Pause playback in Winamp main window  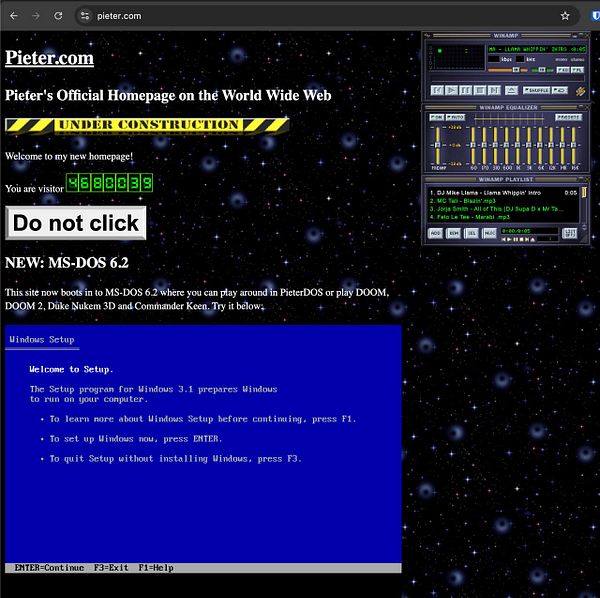(466, 90)
